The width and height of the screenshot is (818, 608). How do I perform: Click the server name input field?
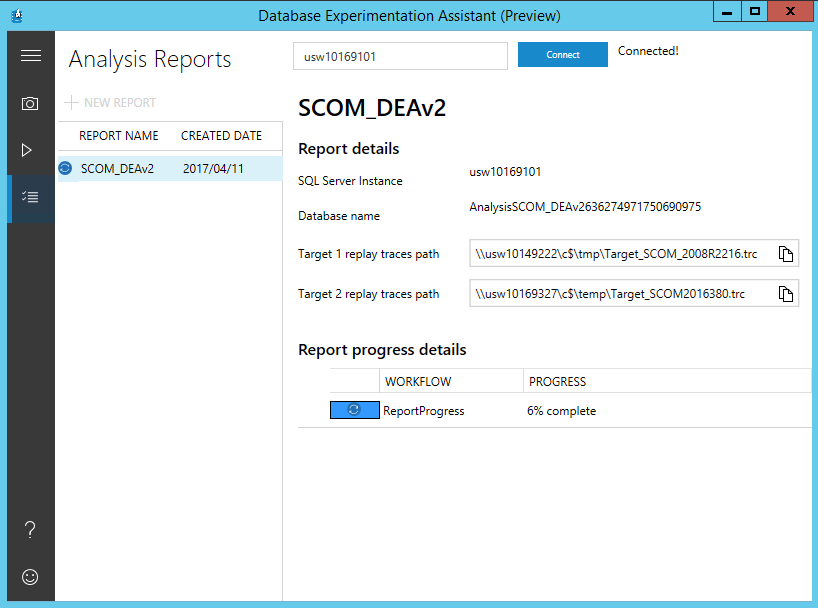(400, 57)
